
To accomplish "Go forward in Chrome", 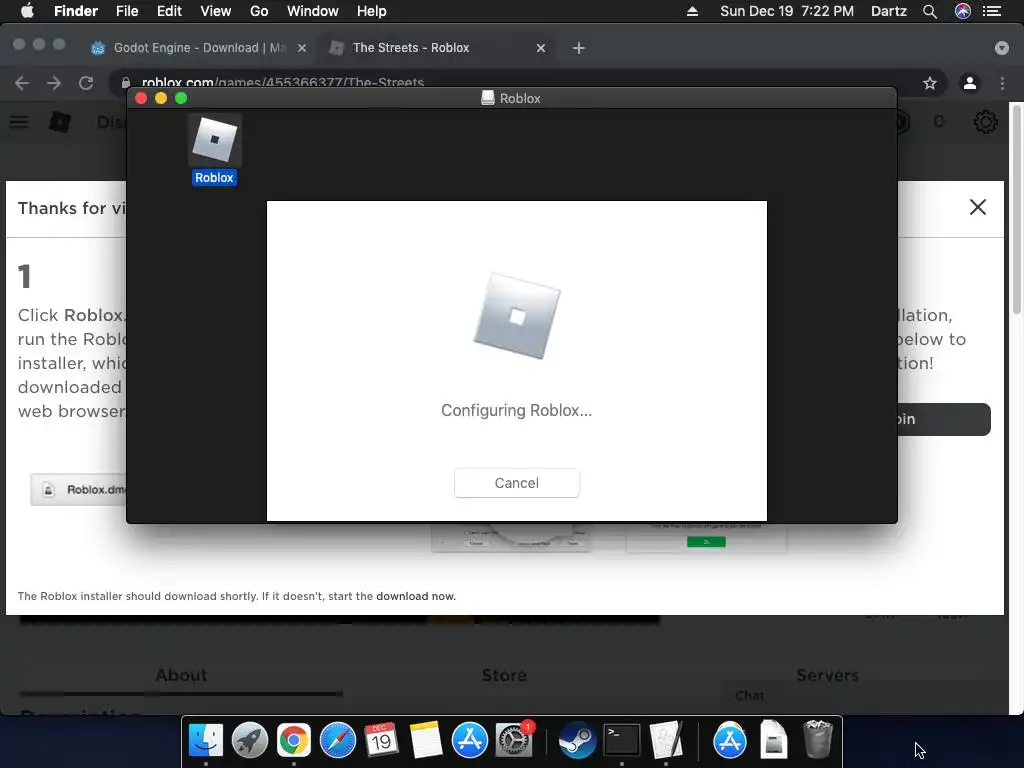I will (54, 83).
